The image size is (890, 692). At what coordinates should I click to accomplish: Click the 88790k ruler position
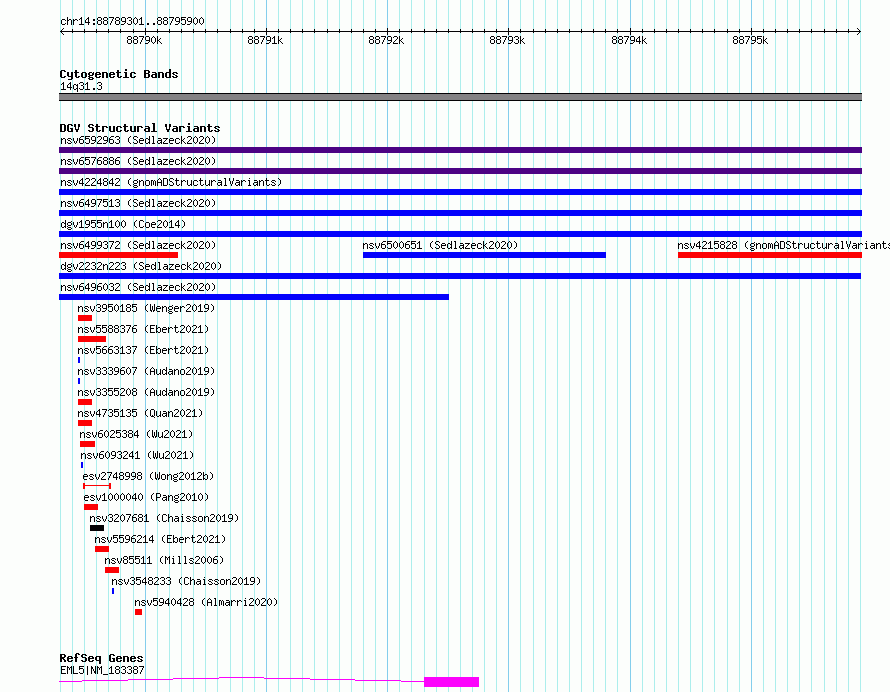(144, 40)
